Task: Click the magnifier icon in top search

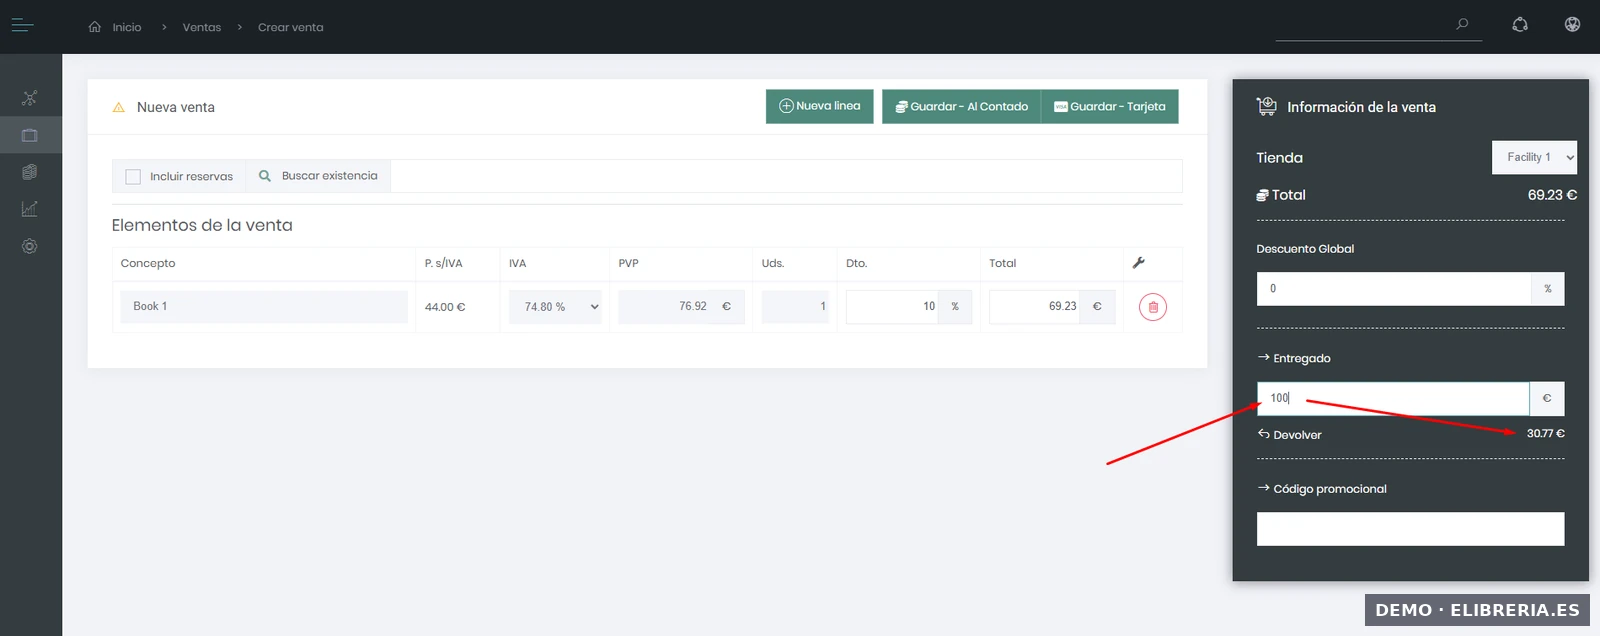Action: [x=1462, y=24]
